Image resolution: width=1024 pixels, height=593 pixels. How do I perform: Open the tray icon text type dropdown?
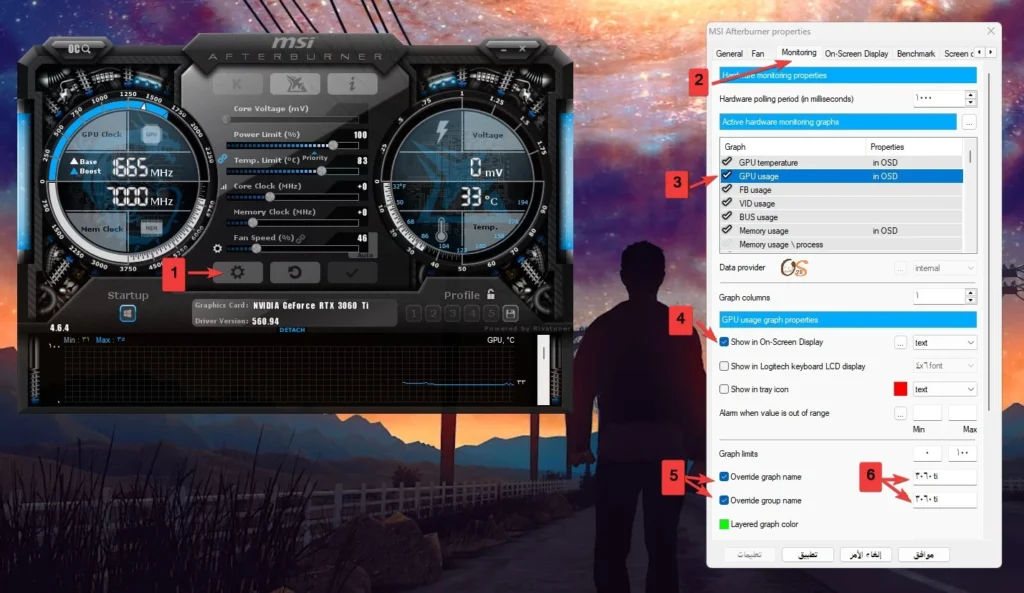coord(944,390)
